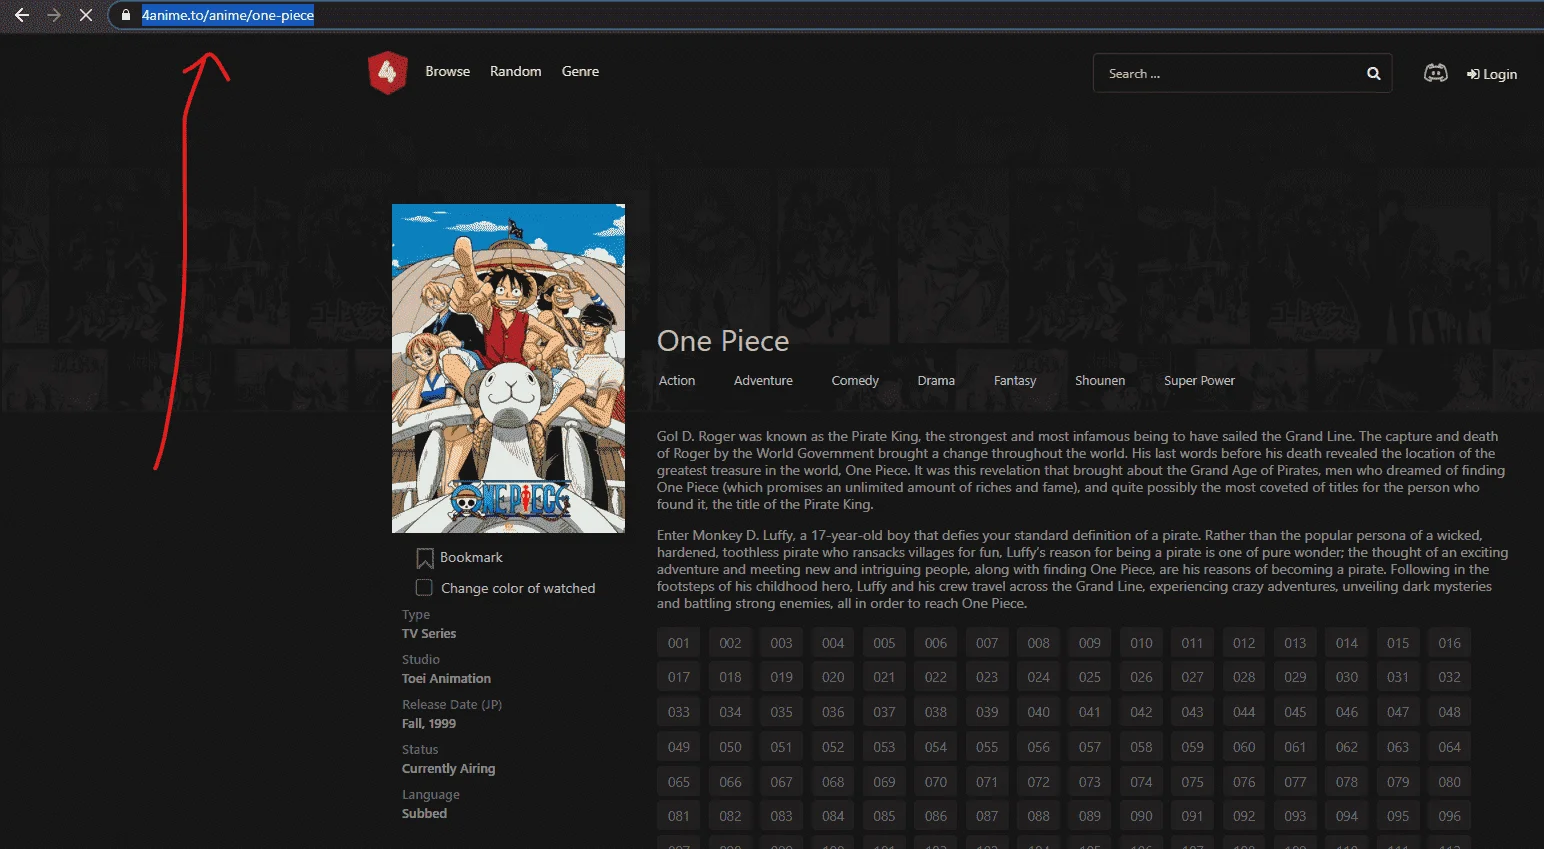Open episode 080
The image size is (1544, 849).
point(1449,782)
